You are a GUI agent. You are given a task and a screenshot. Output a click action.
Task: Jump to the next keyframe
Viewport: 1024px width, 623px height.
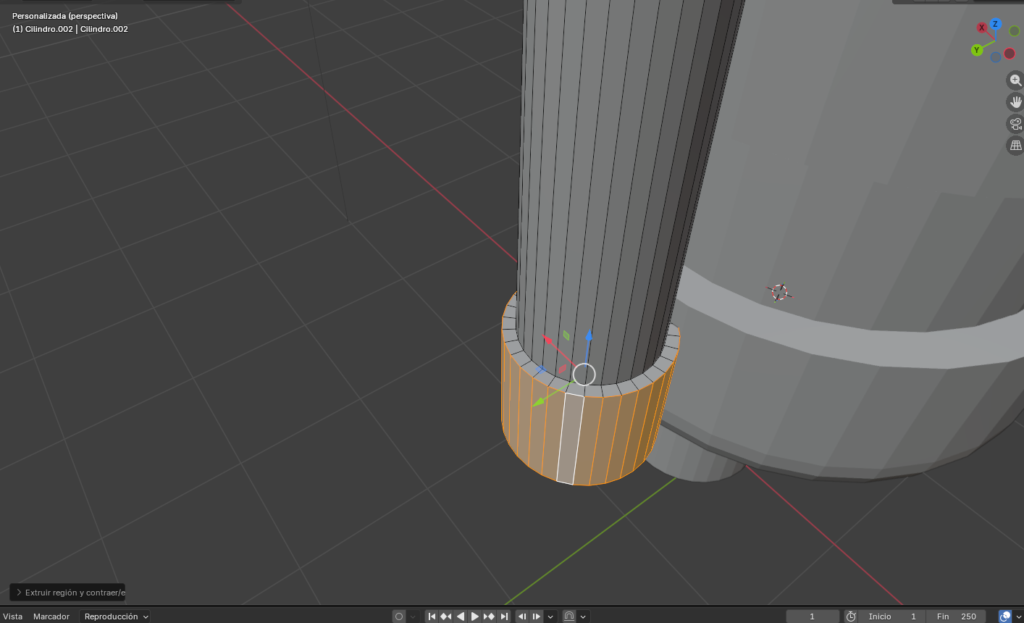489,616
